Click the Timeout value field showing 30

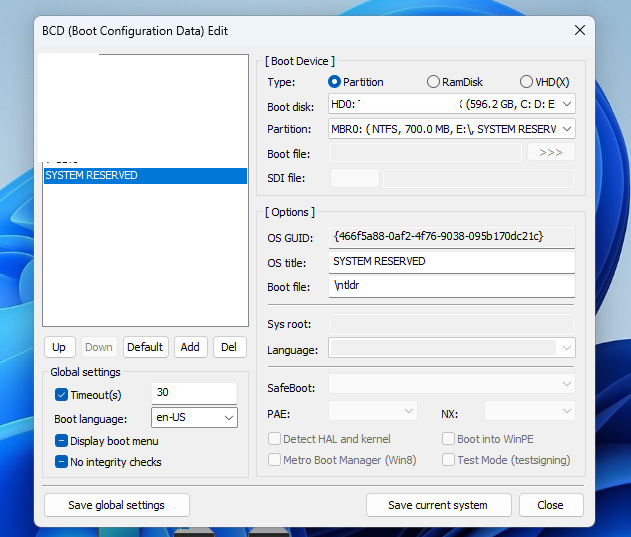(194, 392)
